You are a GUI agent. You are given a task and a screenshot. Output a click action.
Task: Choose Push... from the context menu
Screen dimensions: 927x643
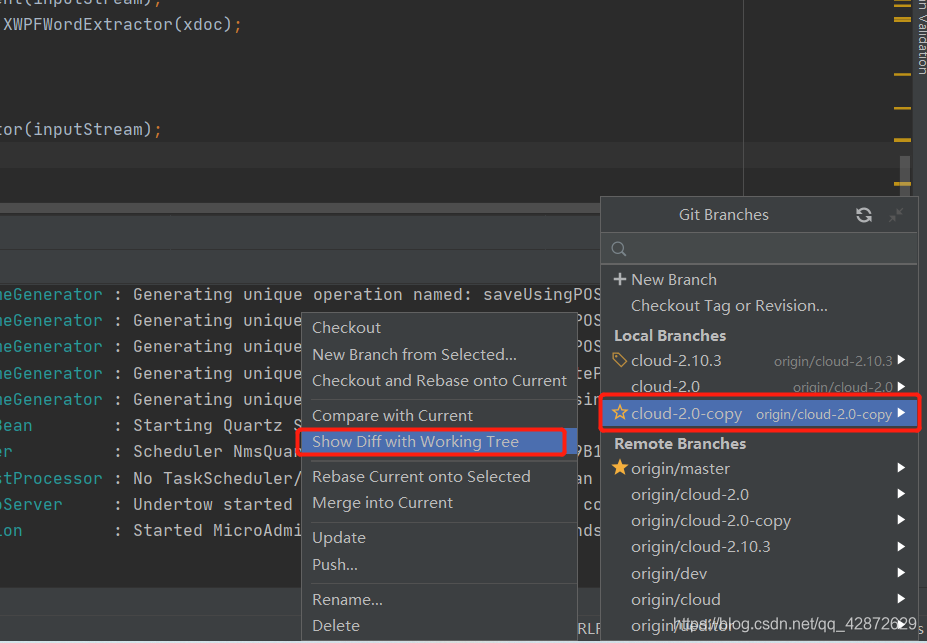439,564
